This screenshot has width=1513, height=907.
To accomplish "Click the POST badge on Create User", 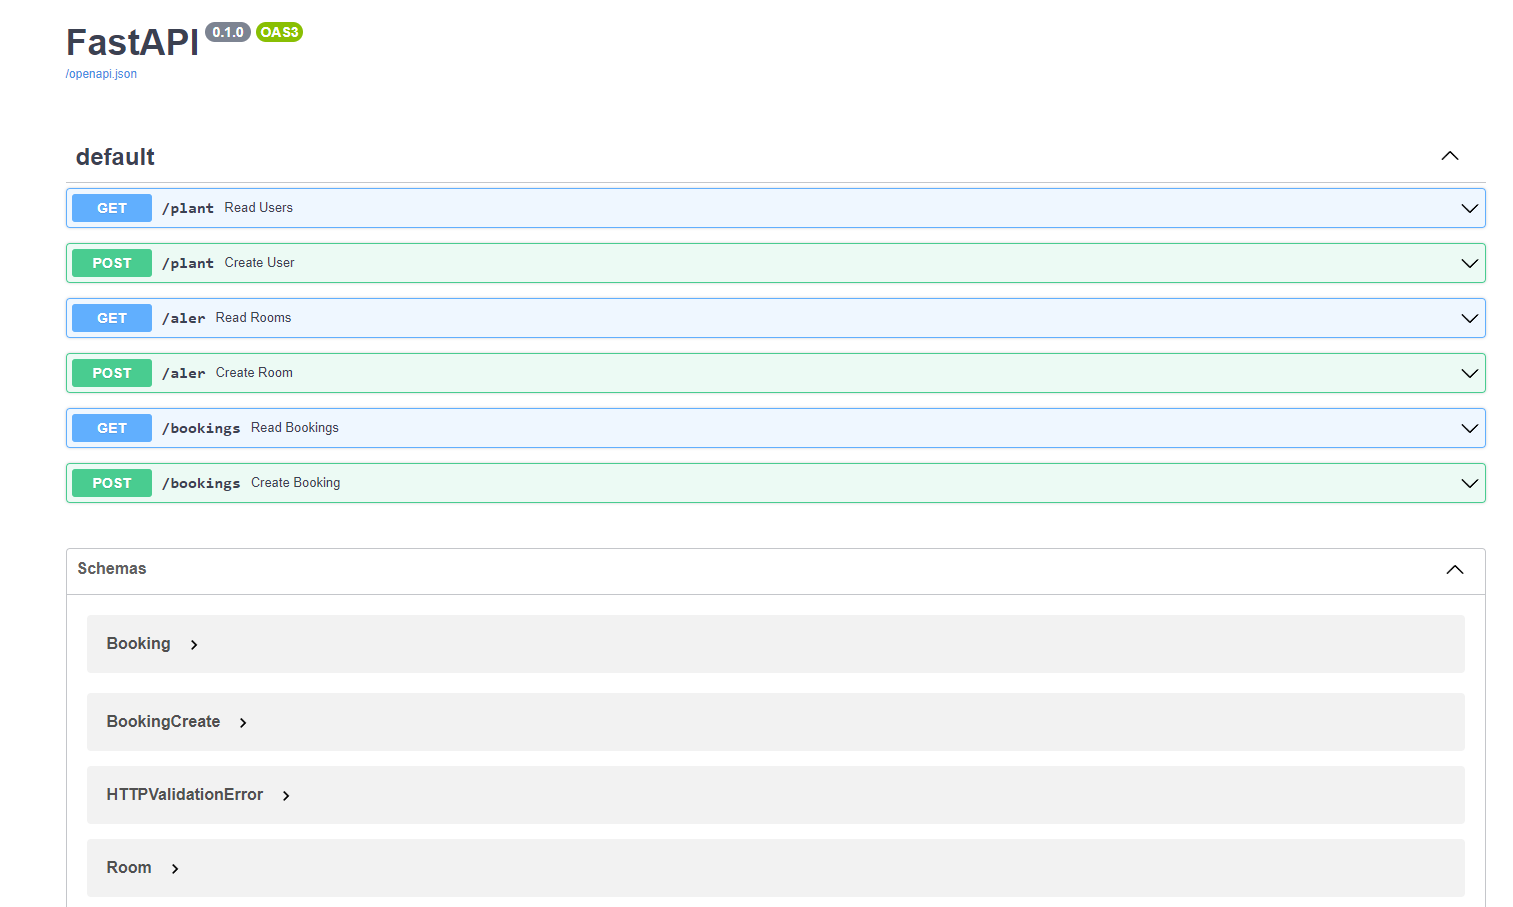I will pyautogui.click(x=110, y=262).
